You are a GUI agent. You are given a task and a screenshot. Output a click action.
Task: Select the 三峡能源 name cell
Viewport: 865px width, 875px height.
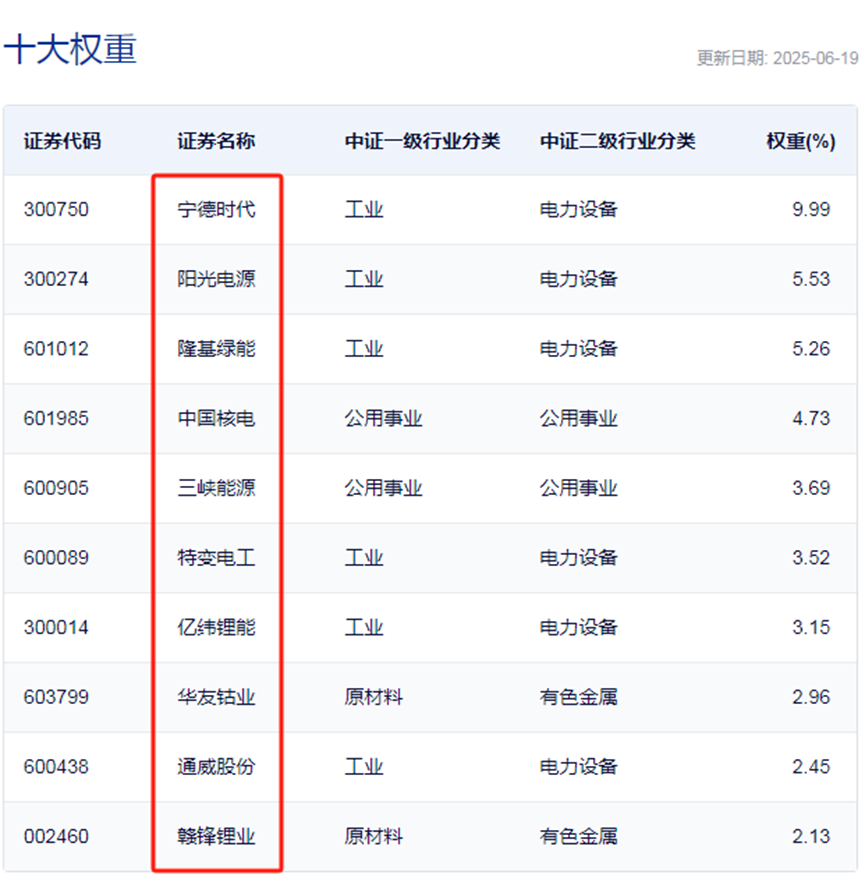[x=216, y=488]
